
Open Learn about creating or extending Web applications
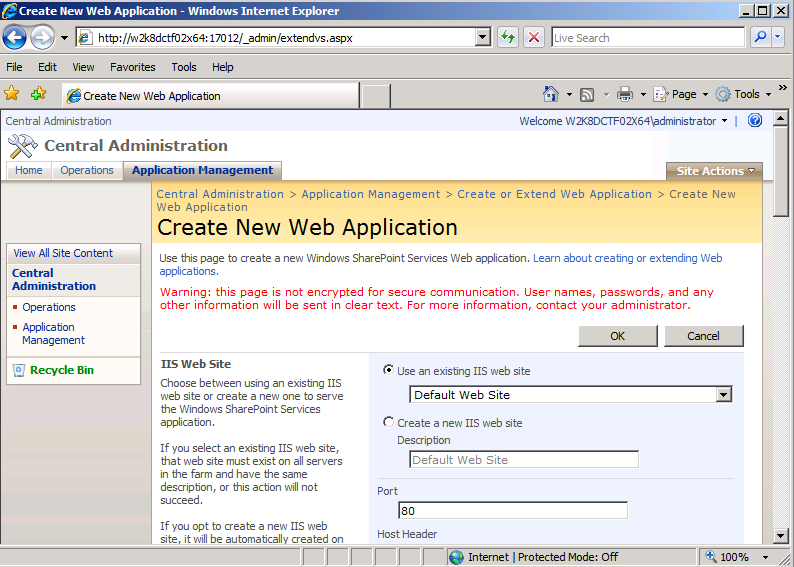[x=441, y=264]
